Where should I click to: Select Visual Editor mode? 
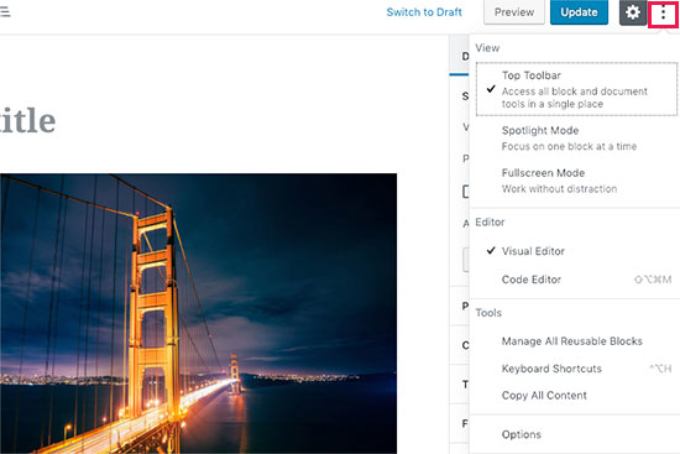(534, 251)
